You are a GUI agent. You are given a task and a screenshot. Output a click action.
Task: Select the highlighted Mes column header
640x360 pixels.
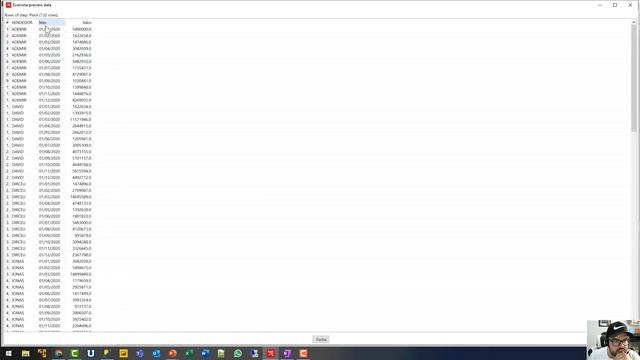click(x=51, y=22)
